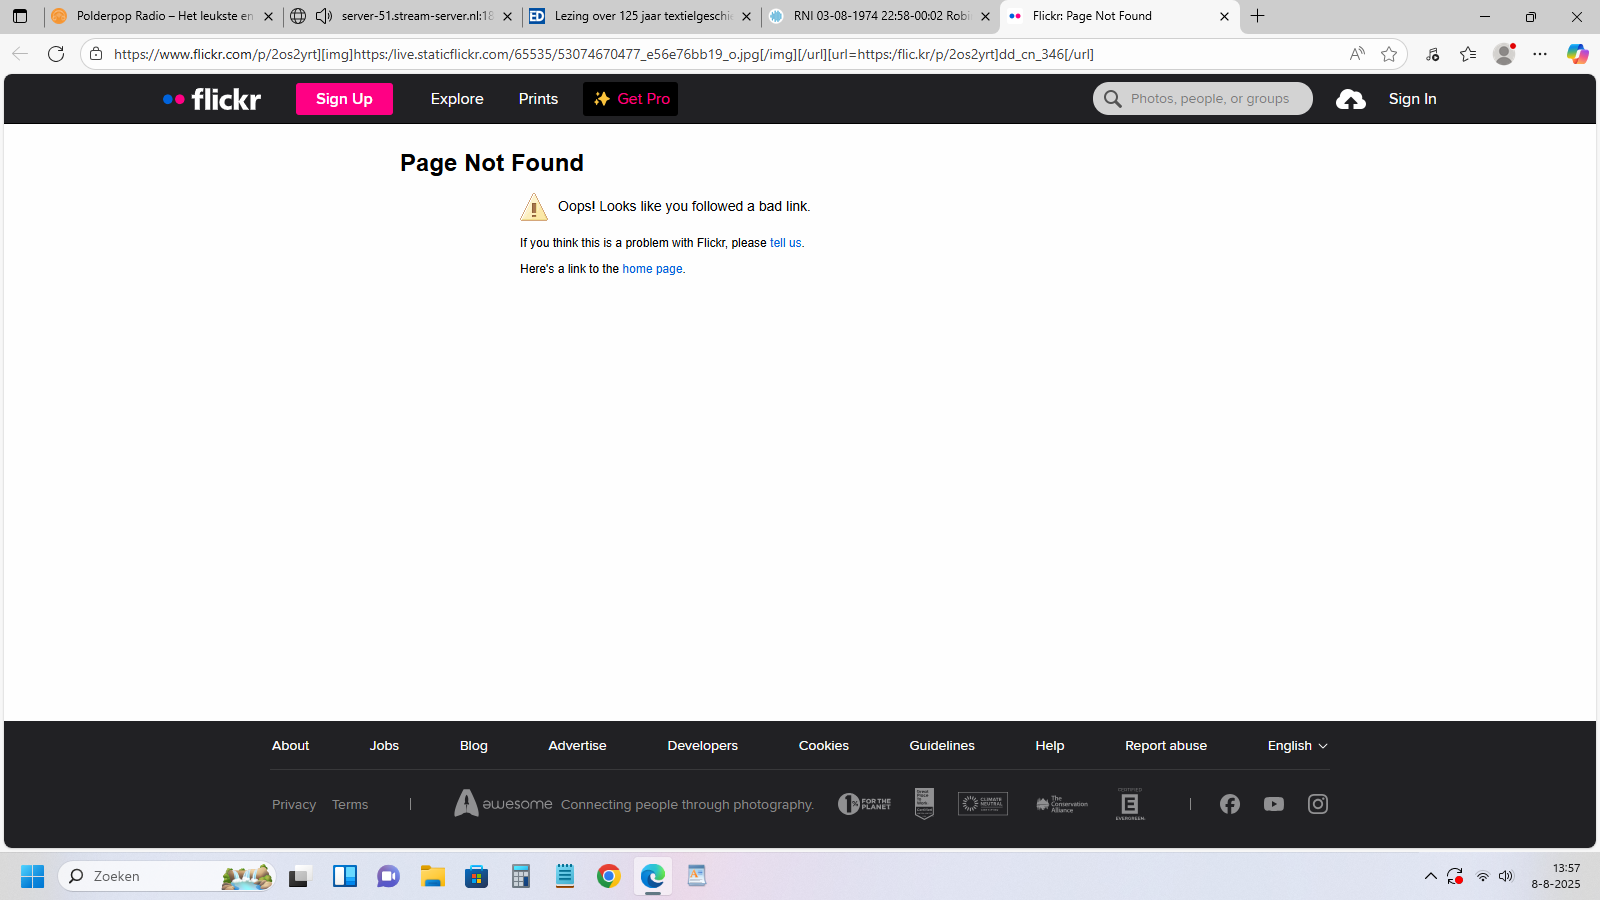Click the Get Pro button
This screenshot has width=1600, height=900.
tap(630, 99)
